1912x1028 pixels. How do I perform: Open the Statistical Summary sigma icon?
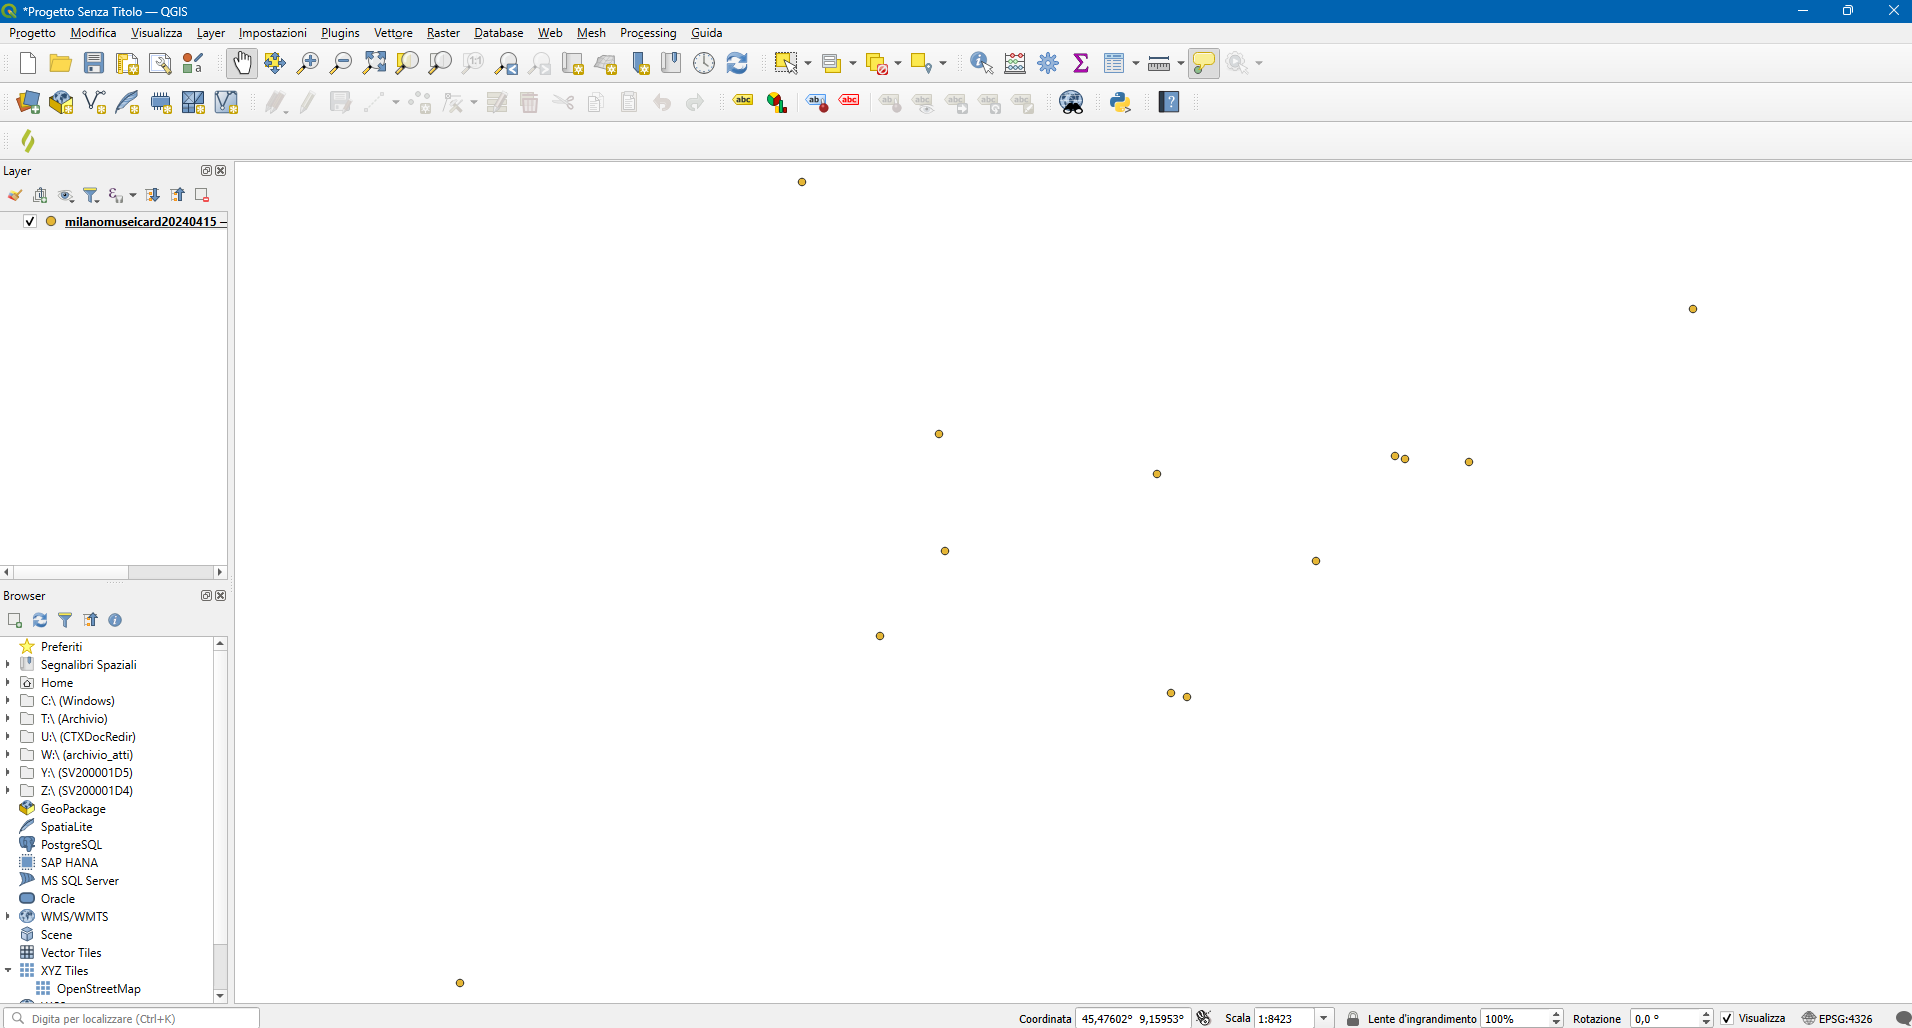(x=1081, y=63)
